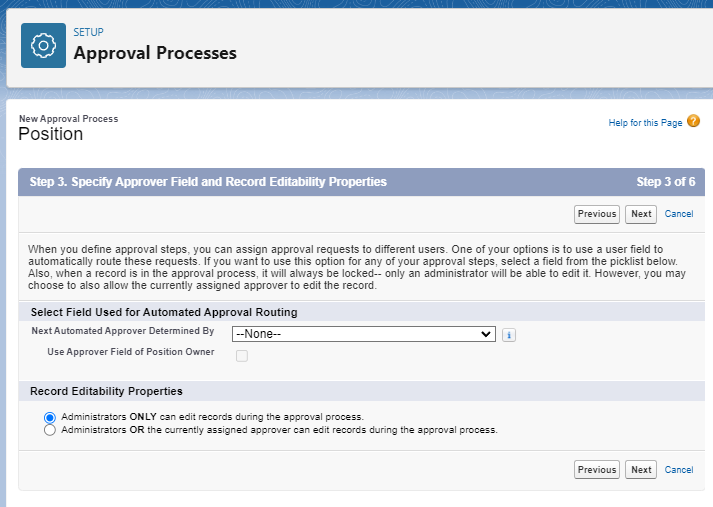
Task: Click the bottom Next button
Action: coord(641,470)
